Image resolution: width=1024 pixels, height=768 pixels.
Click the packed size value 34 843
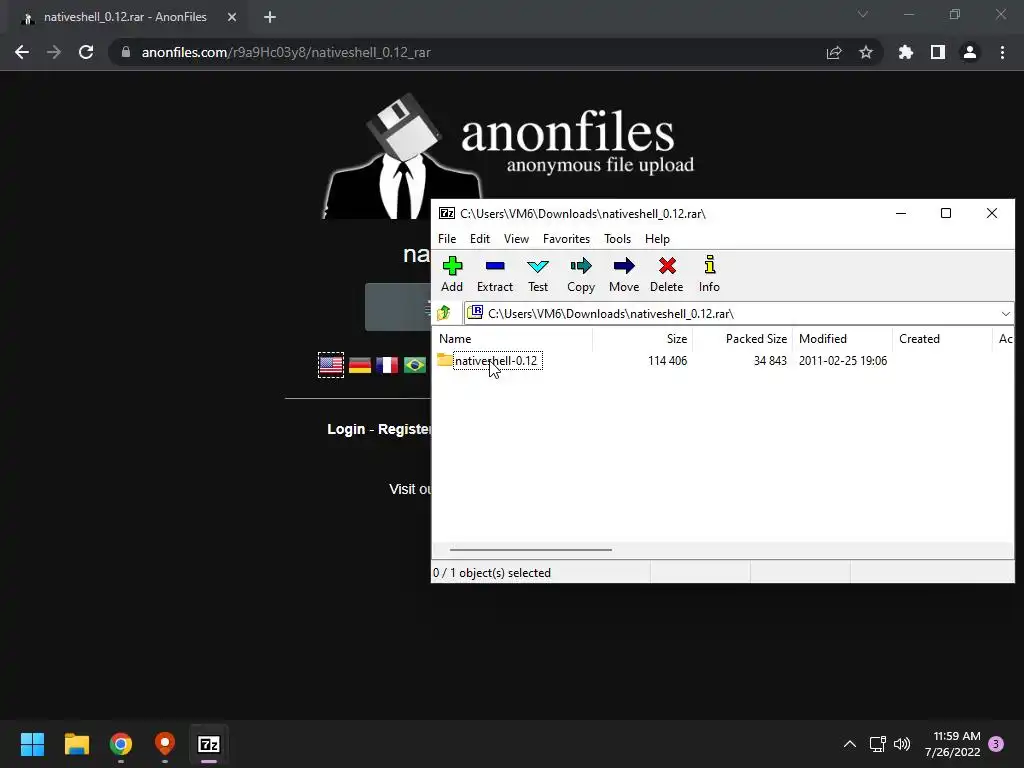click(x=770, y=360)
